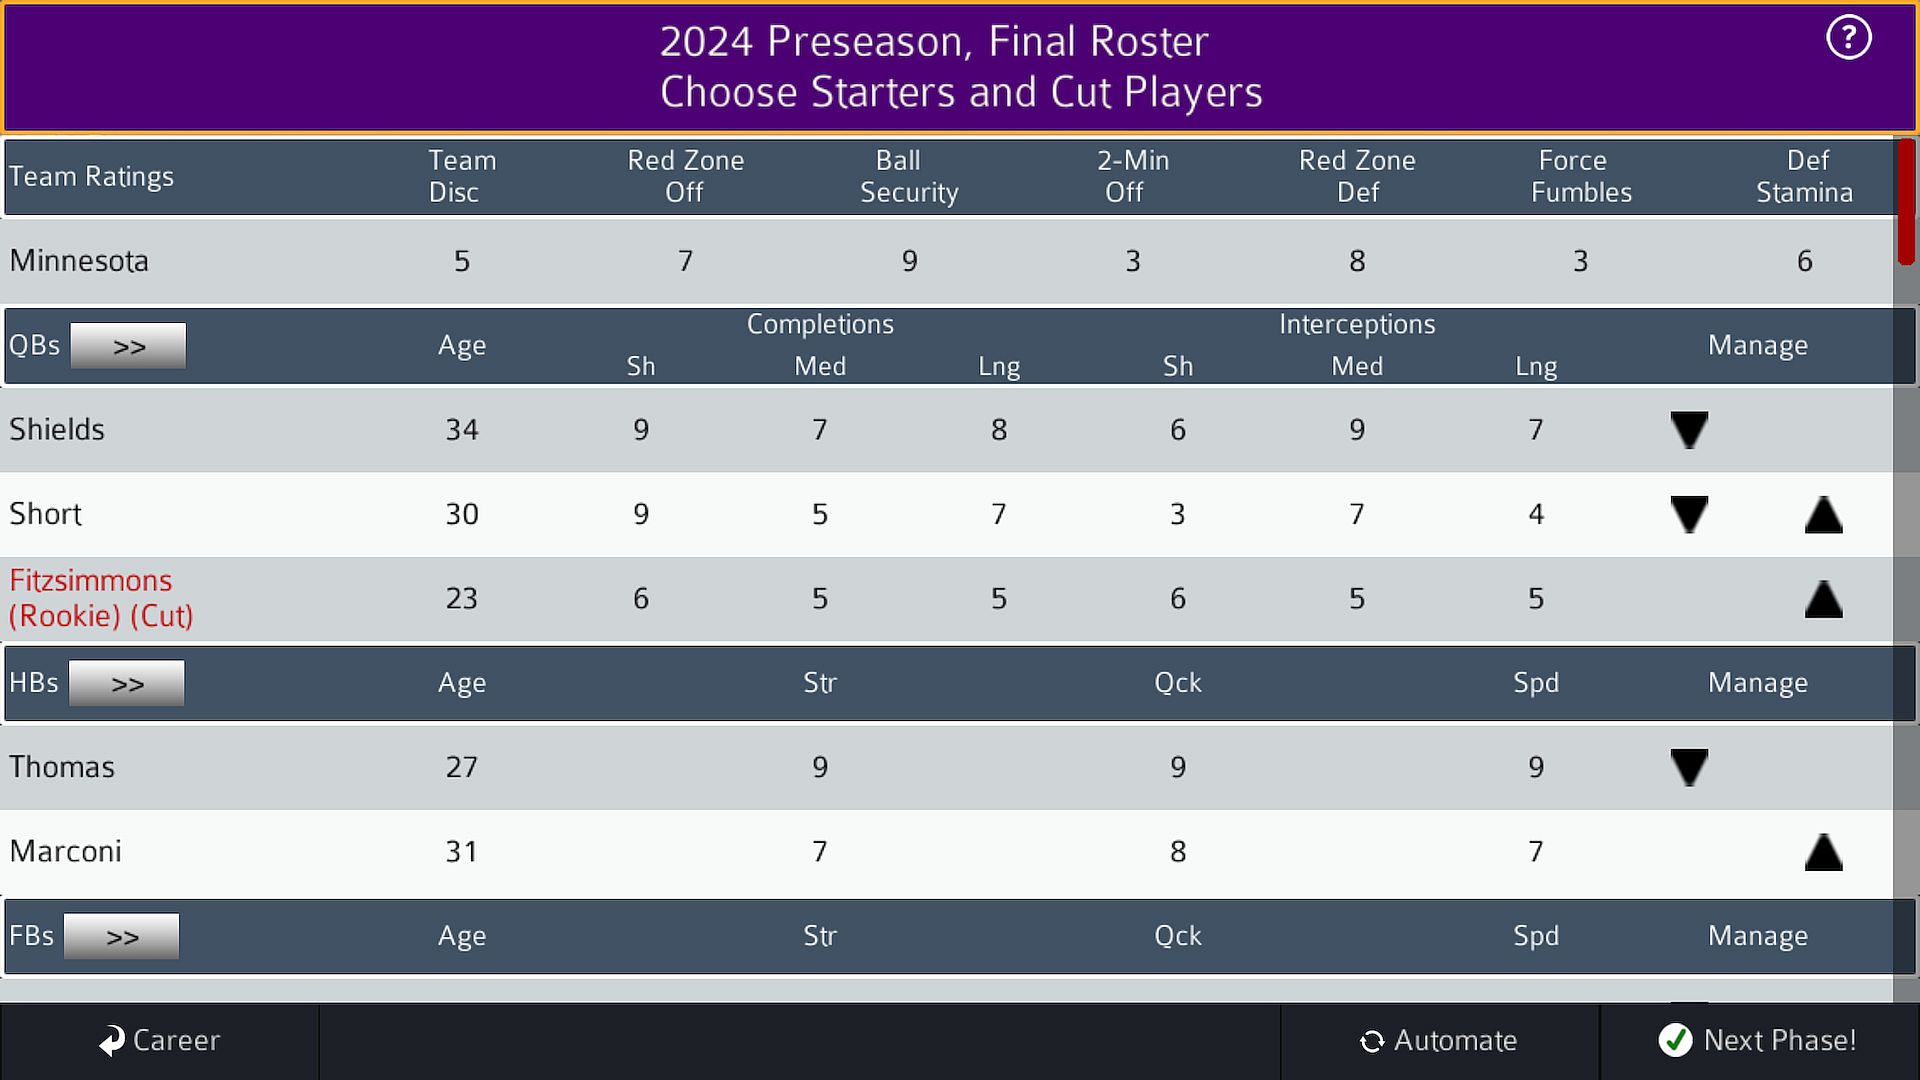This screenshot has height=1080, width=1920.
Task: Return to the Career screen
Action: pyautogui.click(x=160, y=1041)
